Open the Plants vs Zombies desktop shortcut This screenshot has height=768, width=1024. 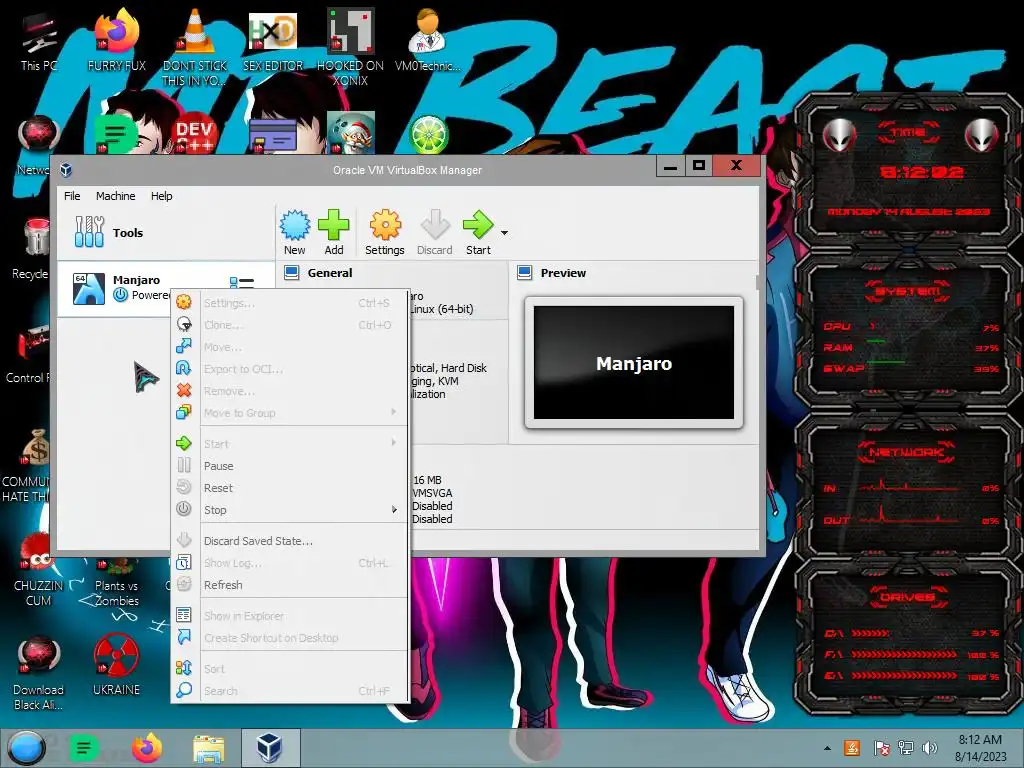117,583
